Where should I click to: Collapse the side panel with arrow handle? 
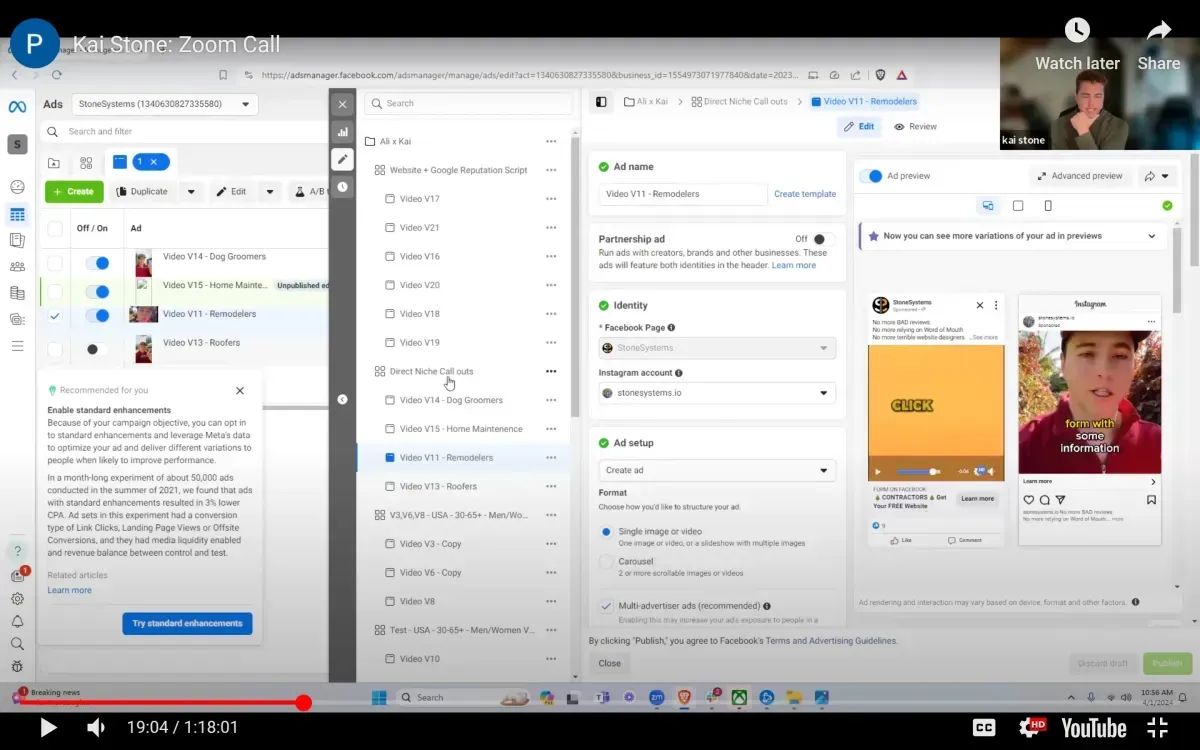pos(342,399)
